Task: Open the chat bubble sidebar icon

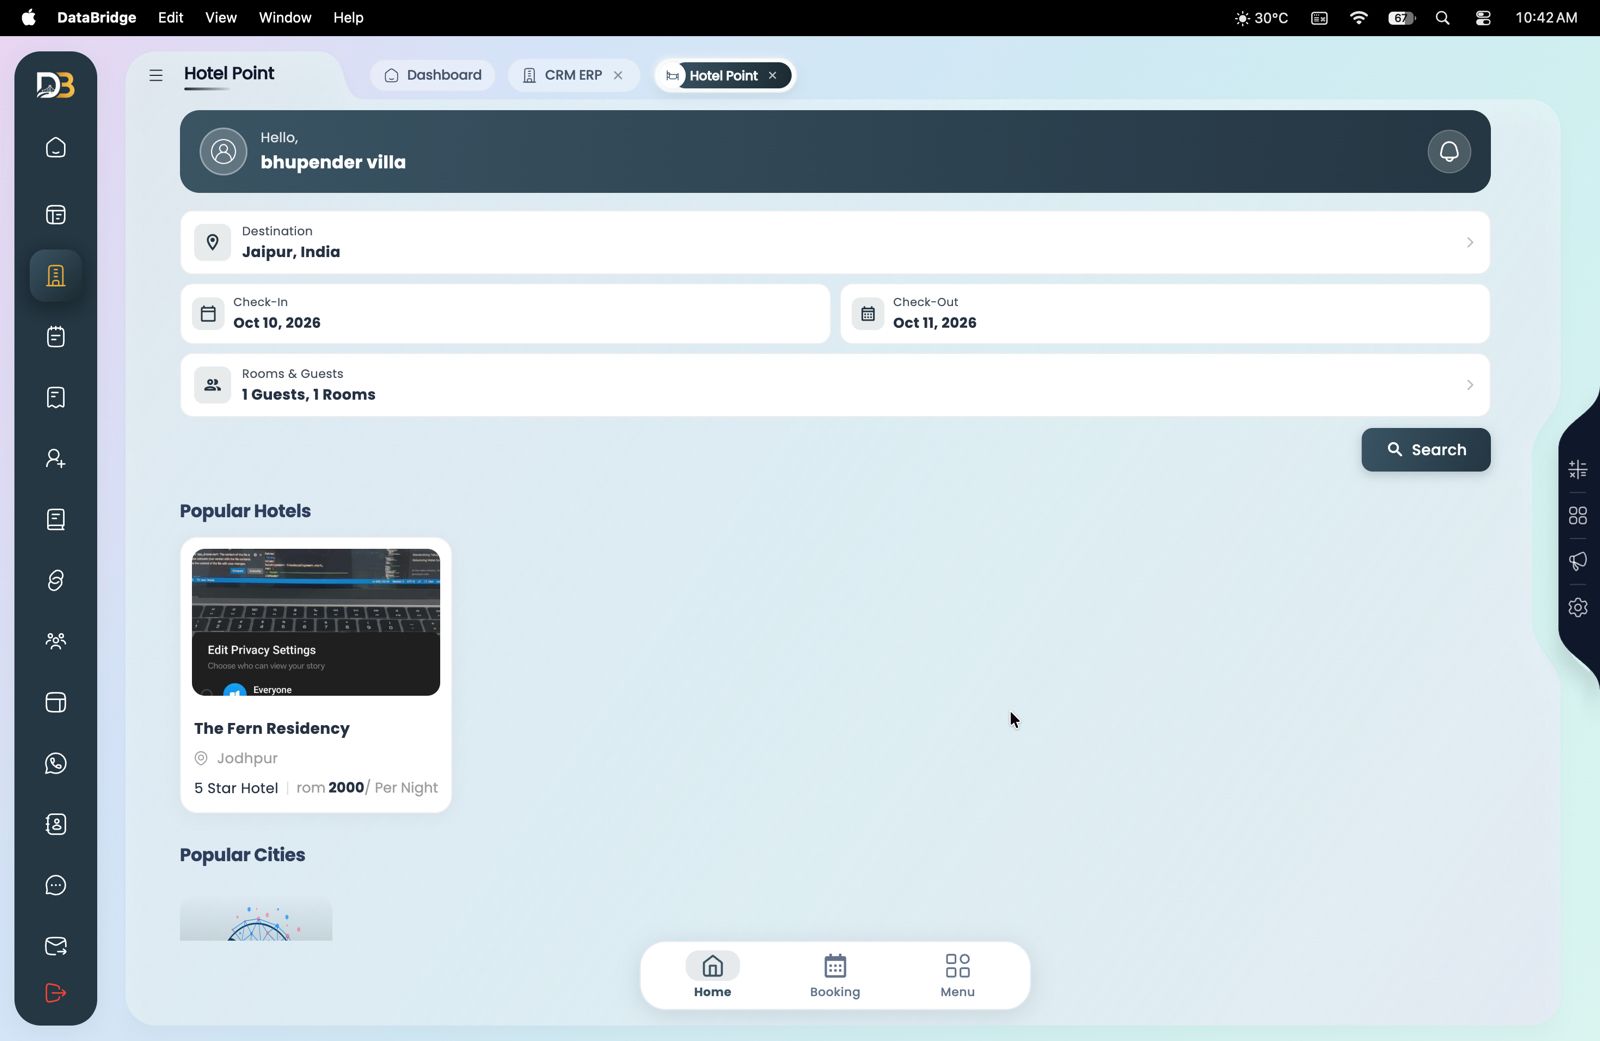Action: point(56,885)
